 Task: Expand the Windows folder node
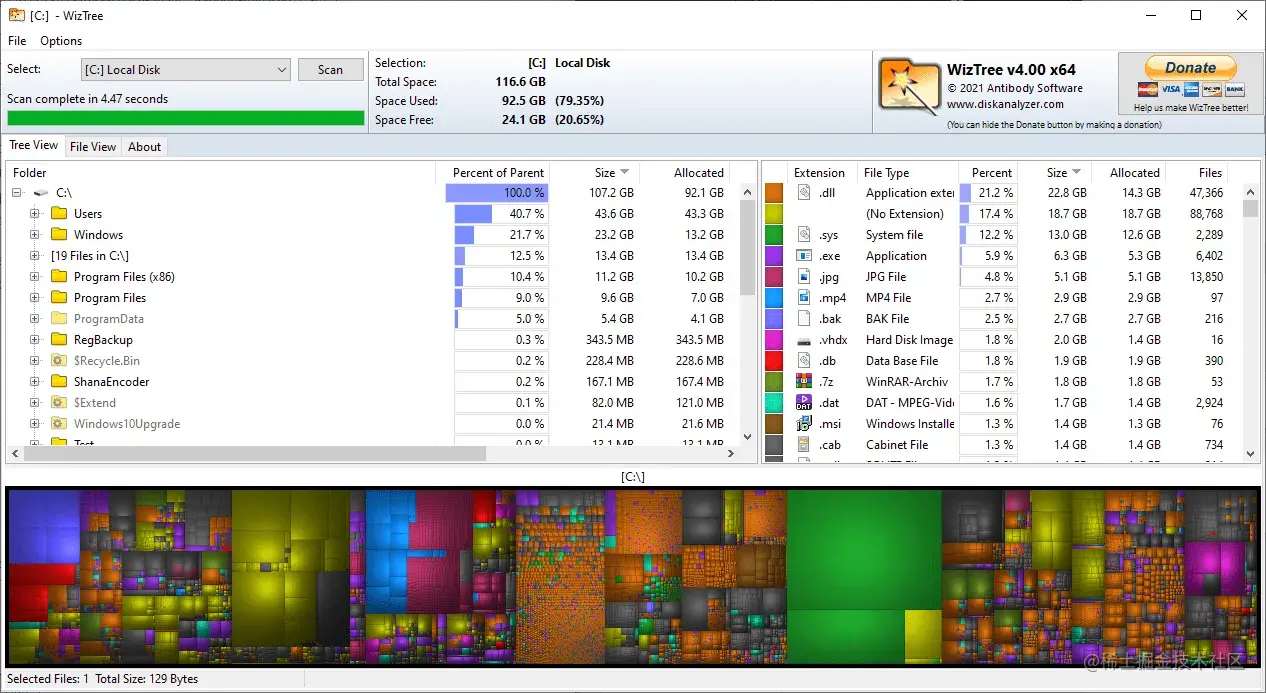coord(35,234)
